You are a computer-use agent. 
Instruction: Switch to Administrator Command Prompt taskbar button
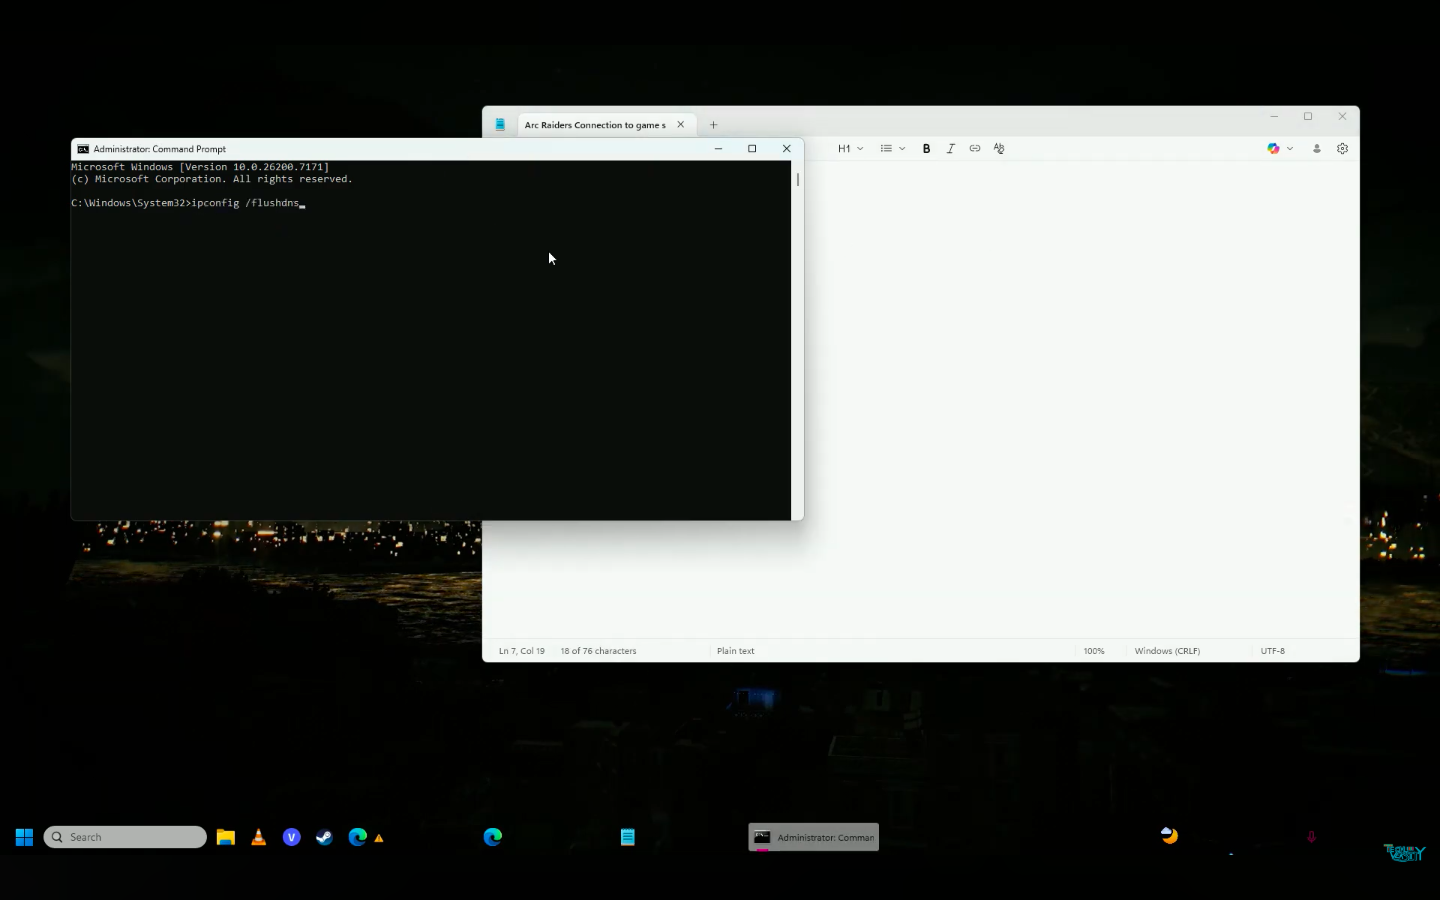click(x=813, y=837)
